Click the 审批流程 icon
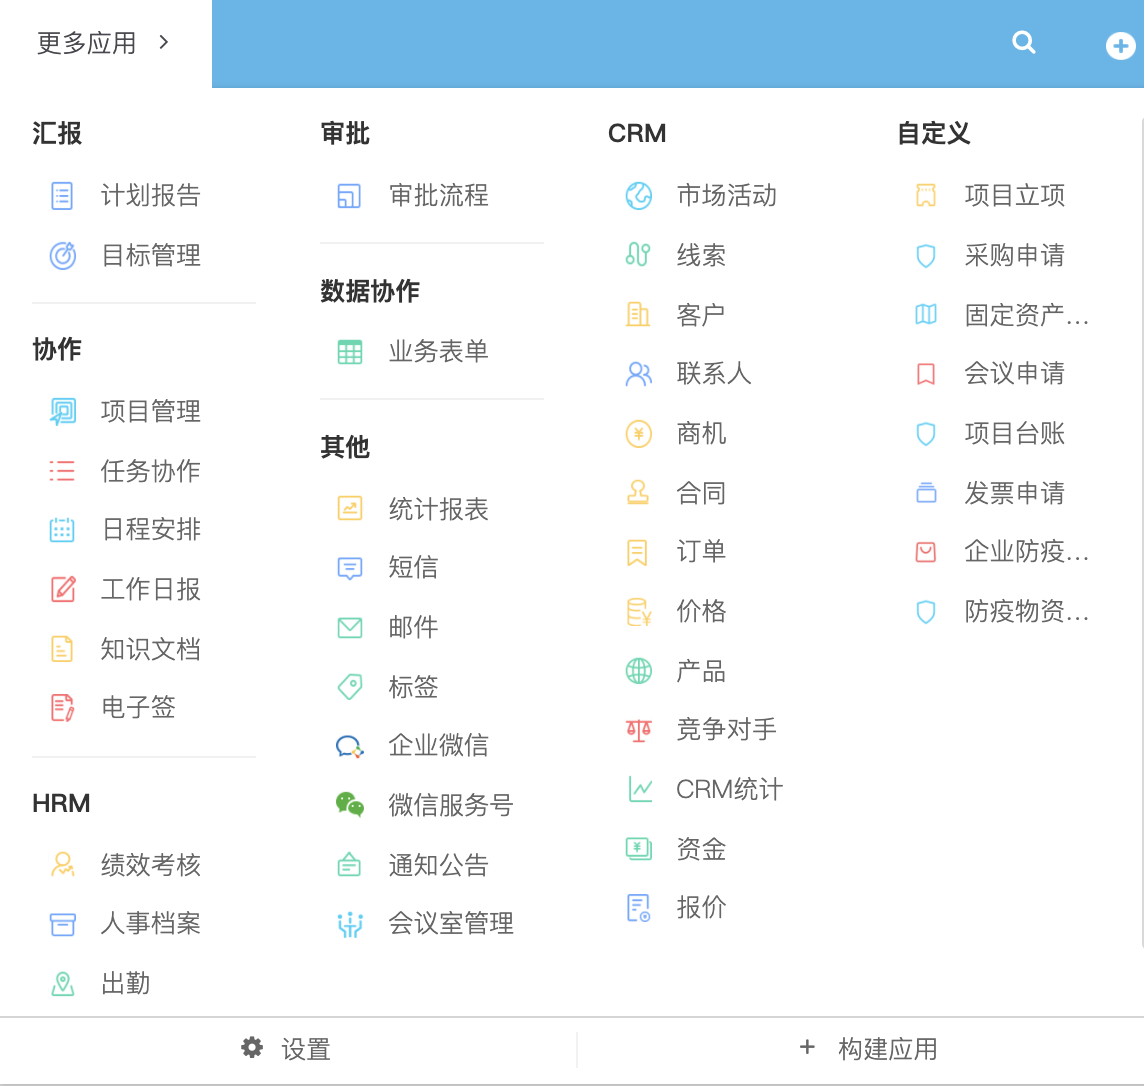 coord(349,195)
